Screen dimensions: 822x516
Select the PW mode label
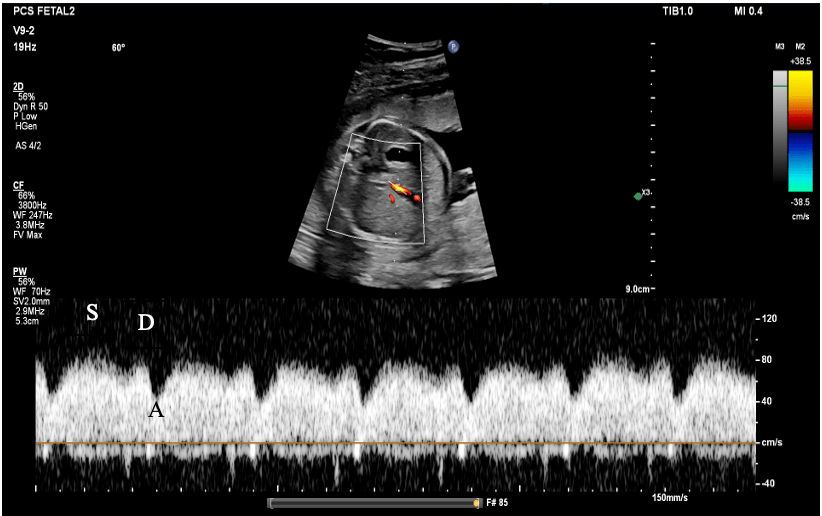pos(19,271)
